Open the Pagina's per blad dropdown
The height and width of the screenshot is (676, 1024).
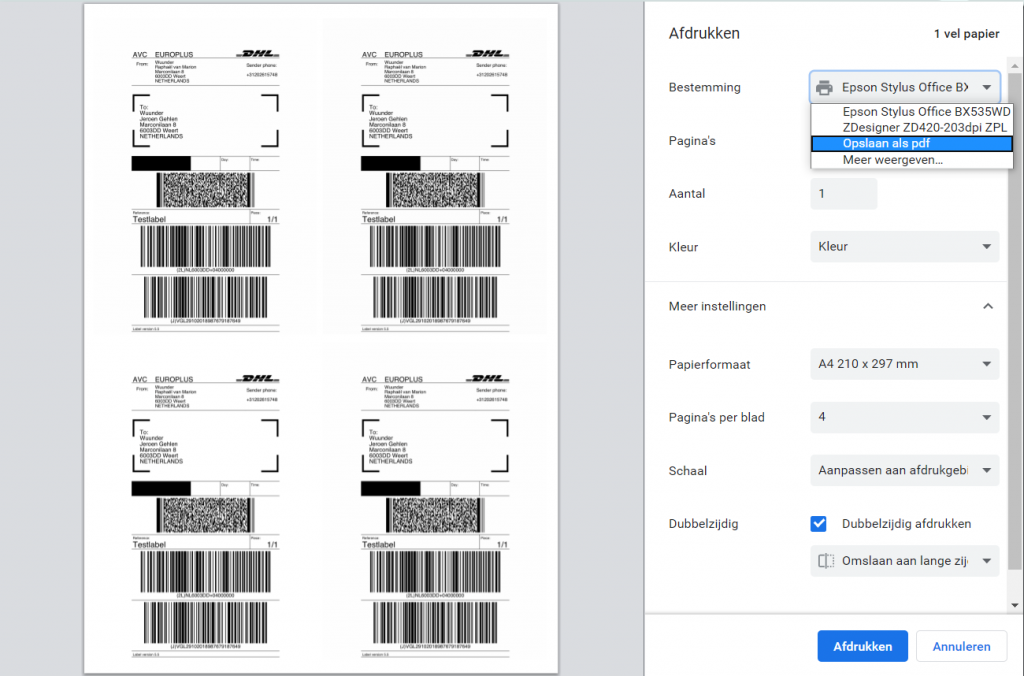coord(904,417)
